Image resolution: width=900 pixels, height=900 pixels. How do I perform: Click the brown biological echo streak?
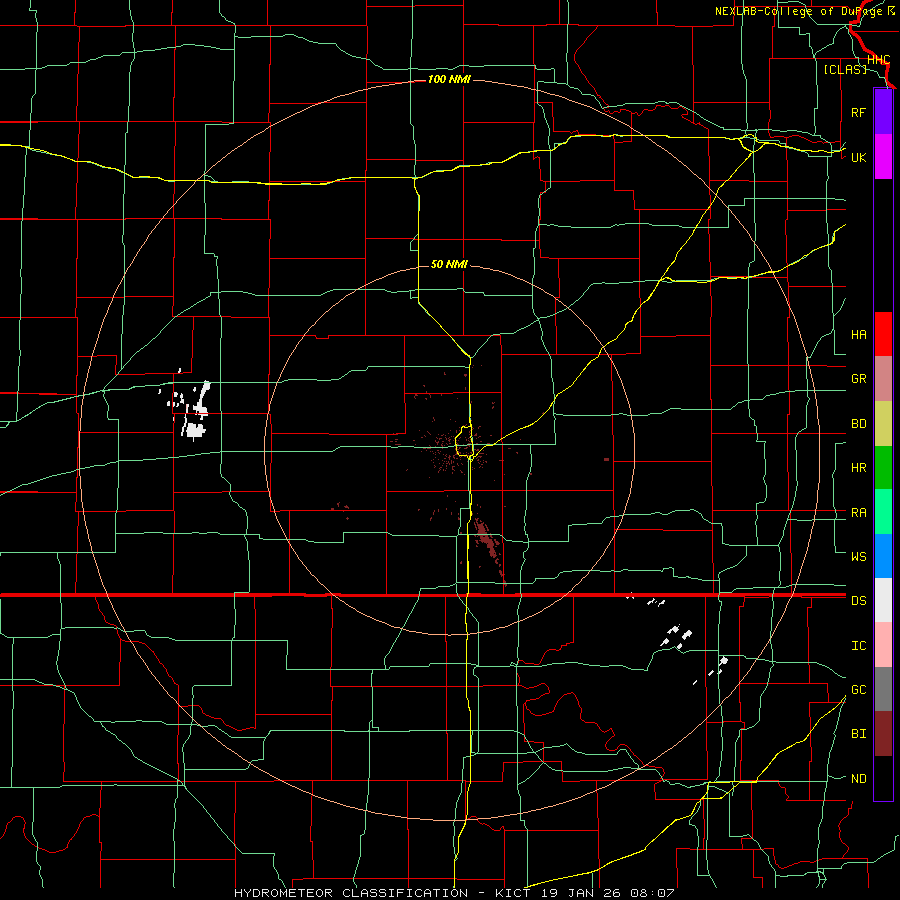[x=486, y=538]
